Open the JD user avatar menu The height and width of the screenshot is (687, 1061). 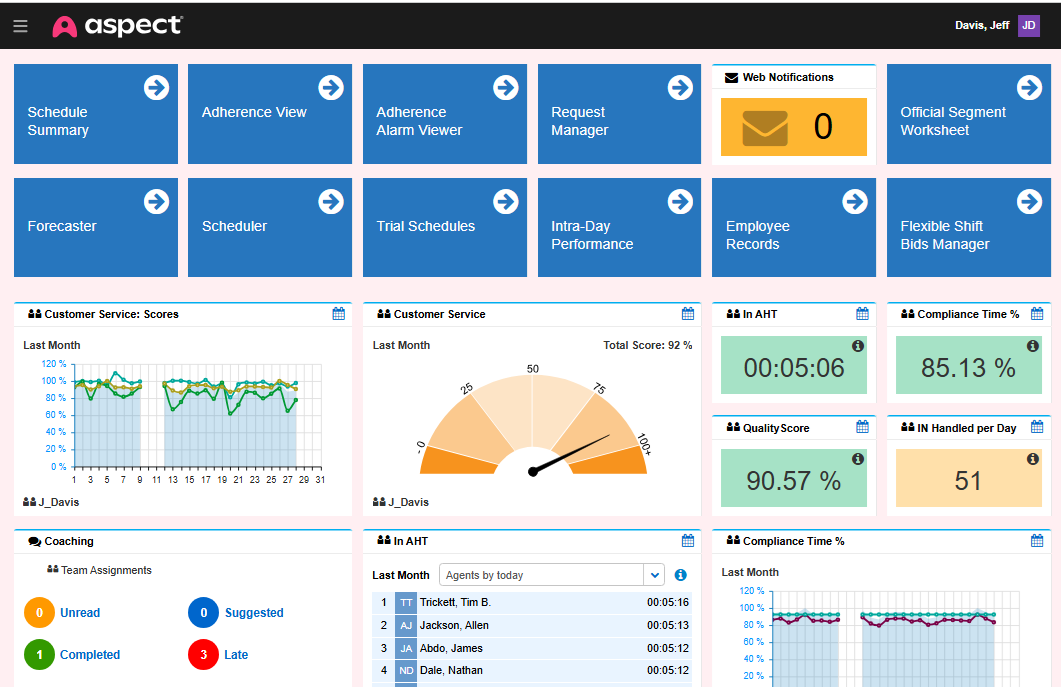pos(1028,24)
